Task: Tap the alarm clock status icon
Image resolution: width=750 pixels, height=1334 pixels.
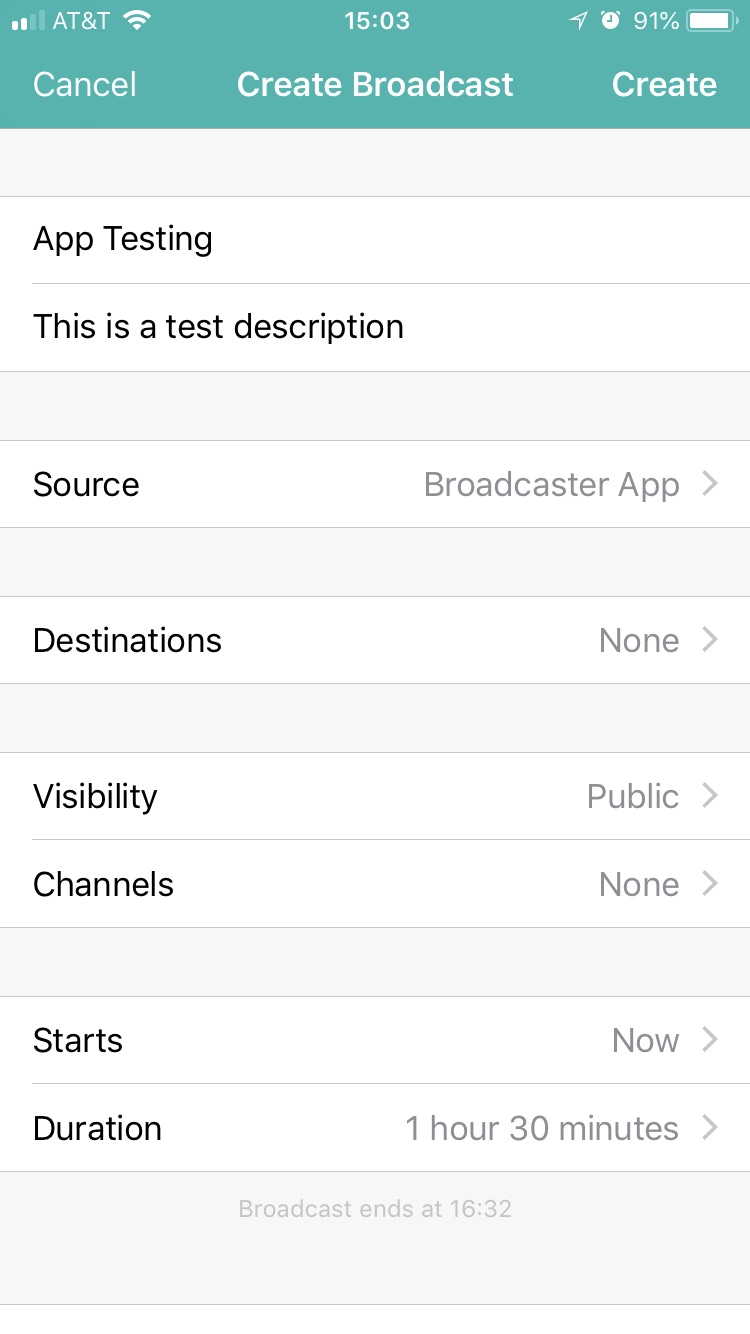Action: (x=610, y=21)
